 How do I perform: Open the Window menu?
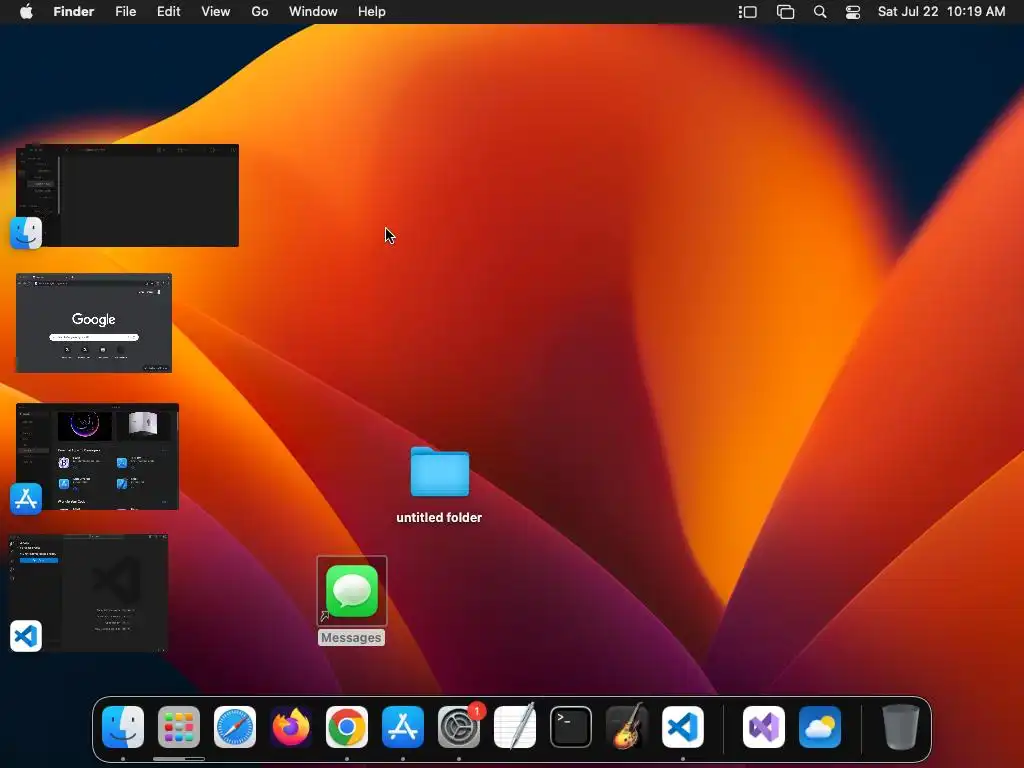[x=313, y=12]
